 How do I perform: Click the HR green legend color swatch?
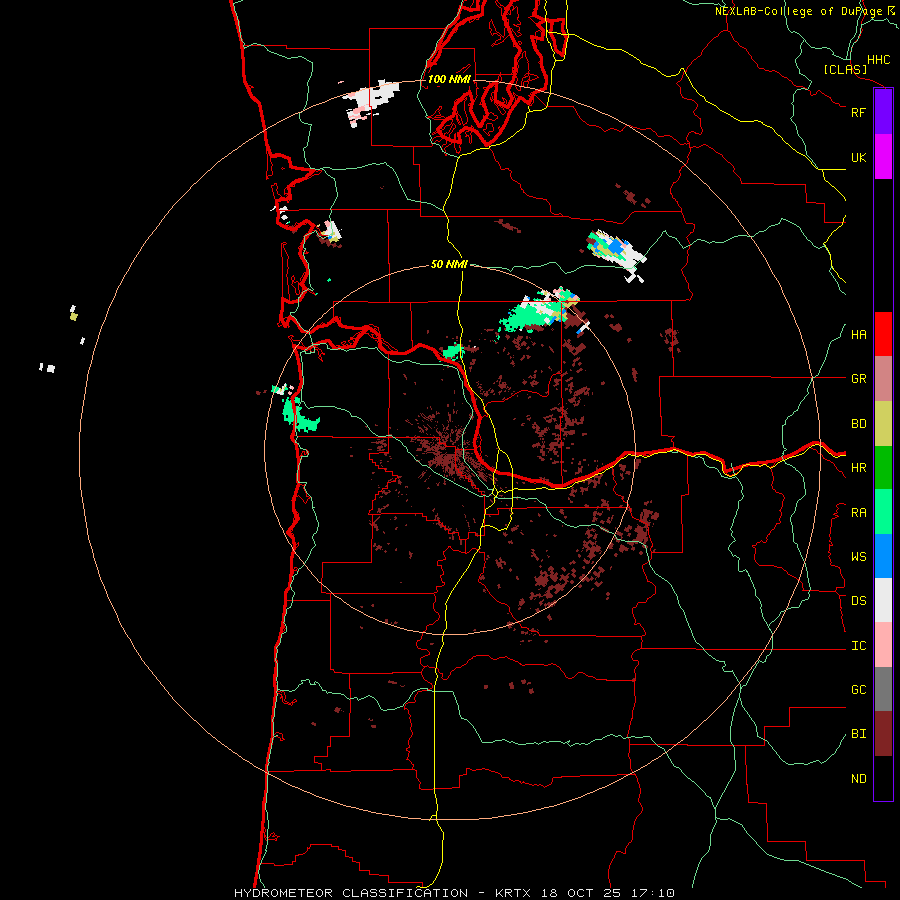tap(883, 468)
